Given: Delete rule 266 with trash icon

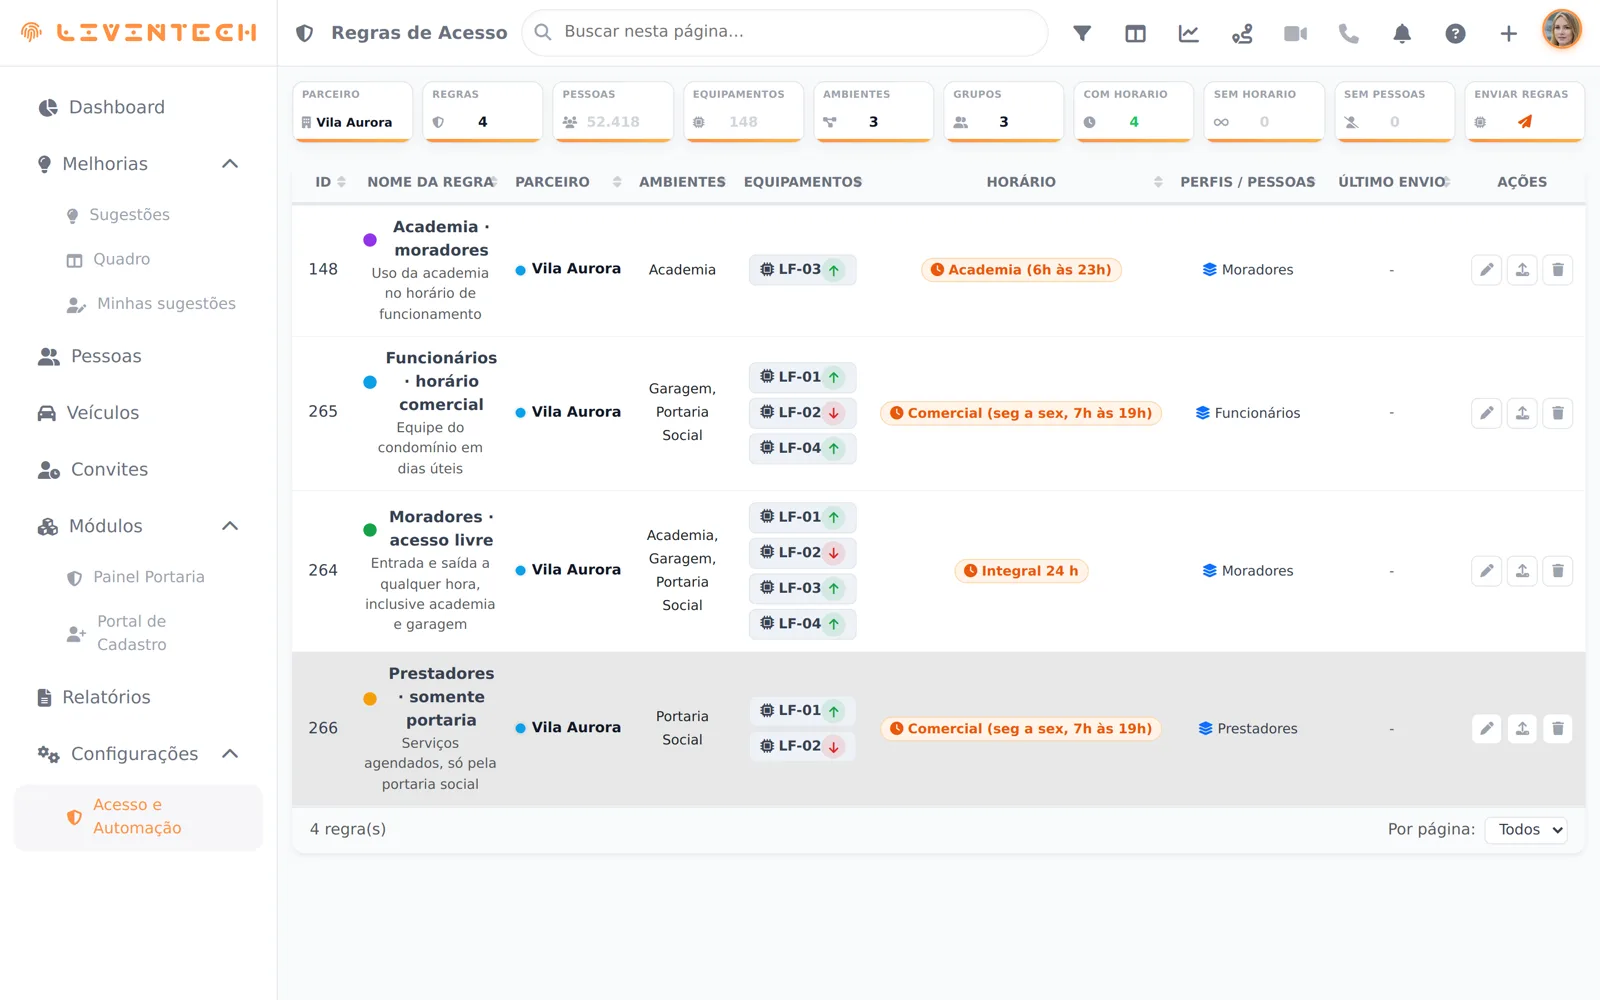Looking at the screenshot, I should coord(1557,729).
